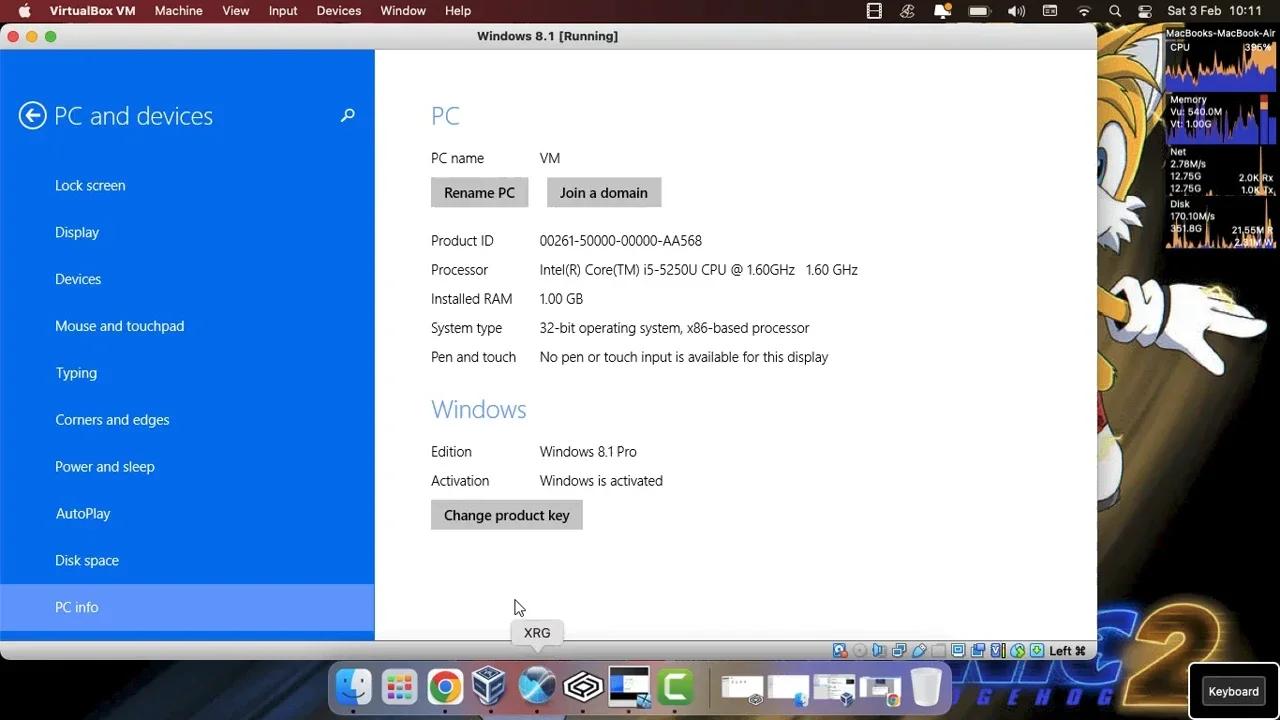1280x720 pixels.
Task: Open the shared folders icon in VM status bar
Action: (937, 650)
